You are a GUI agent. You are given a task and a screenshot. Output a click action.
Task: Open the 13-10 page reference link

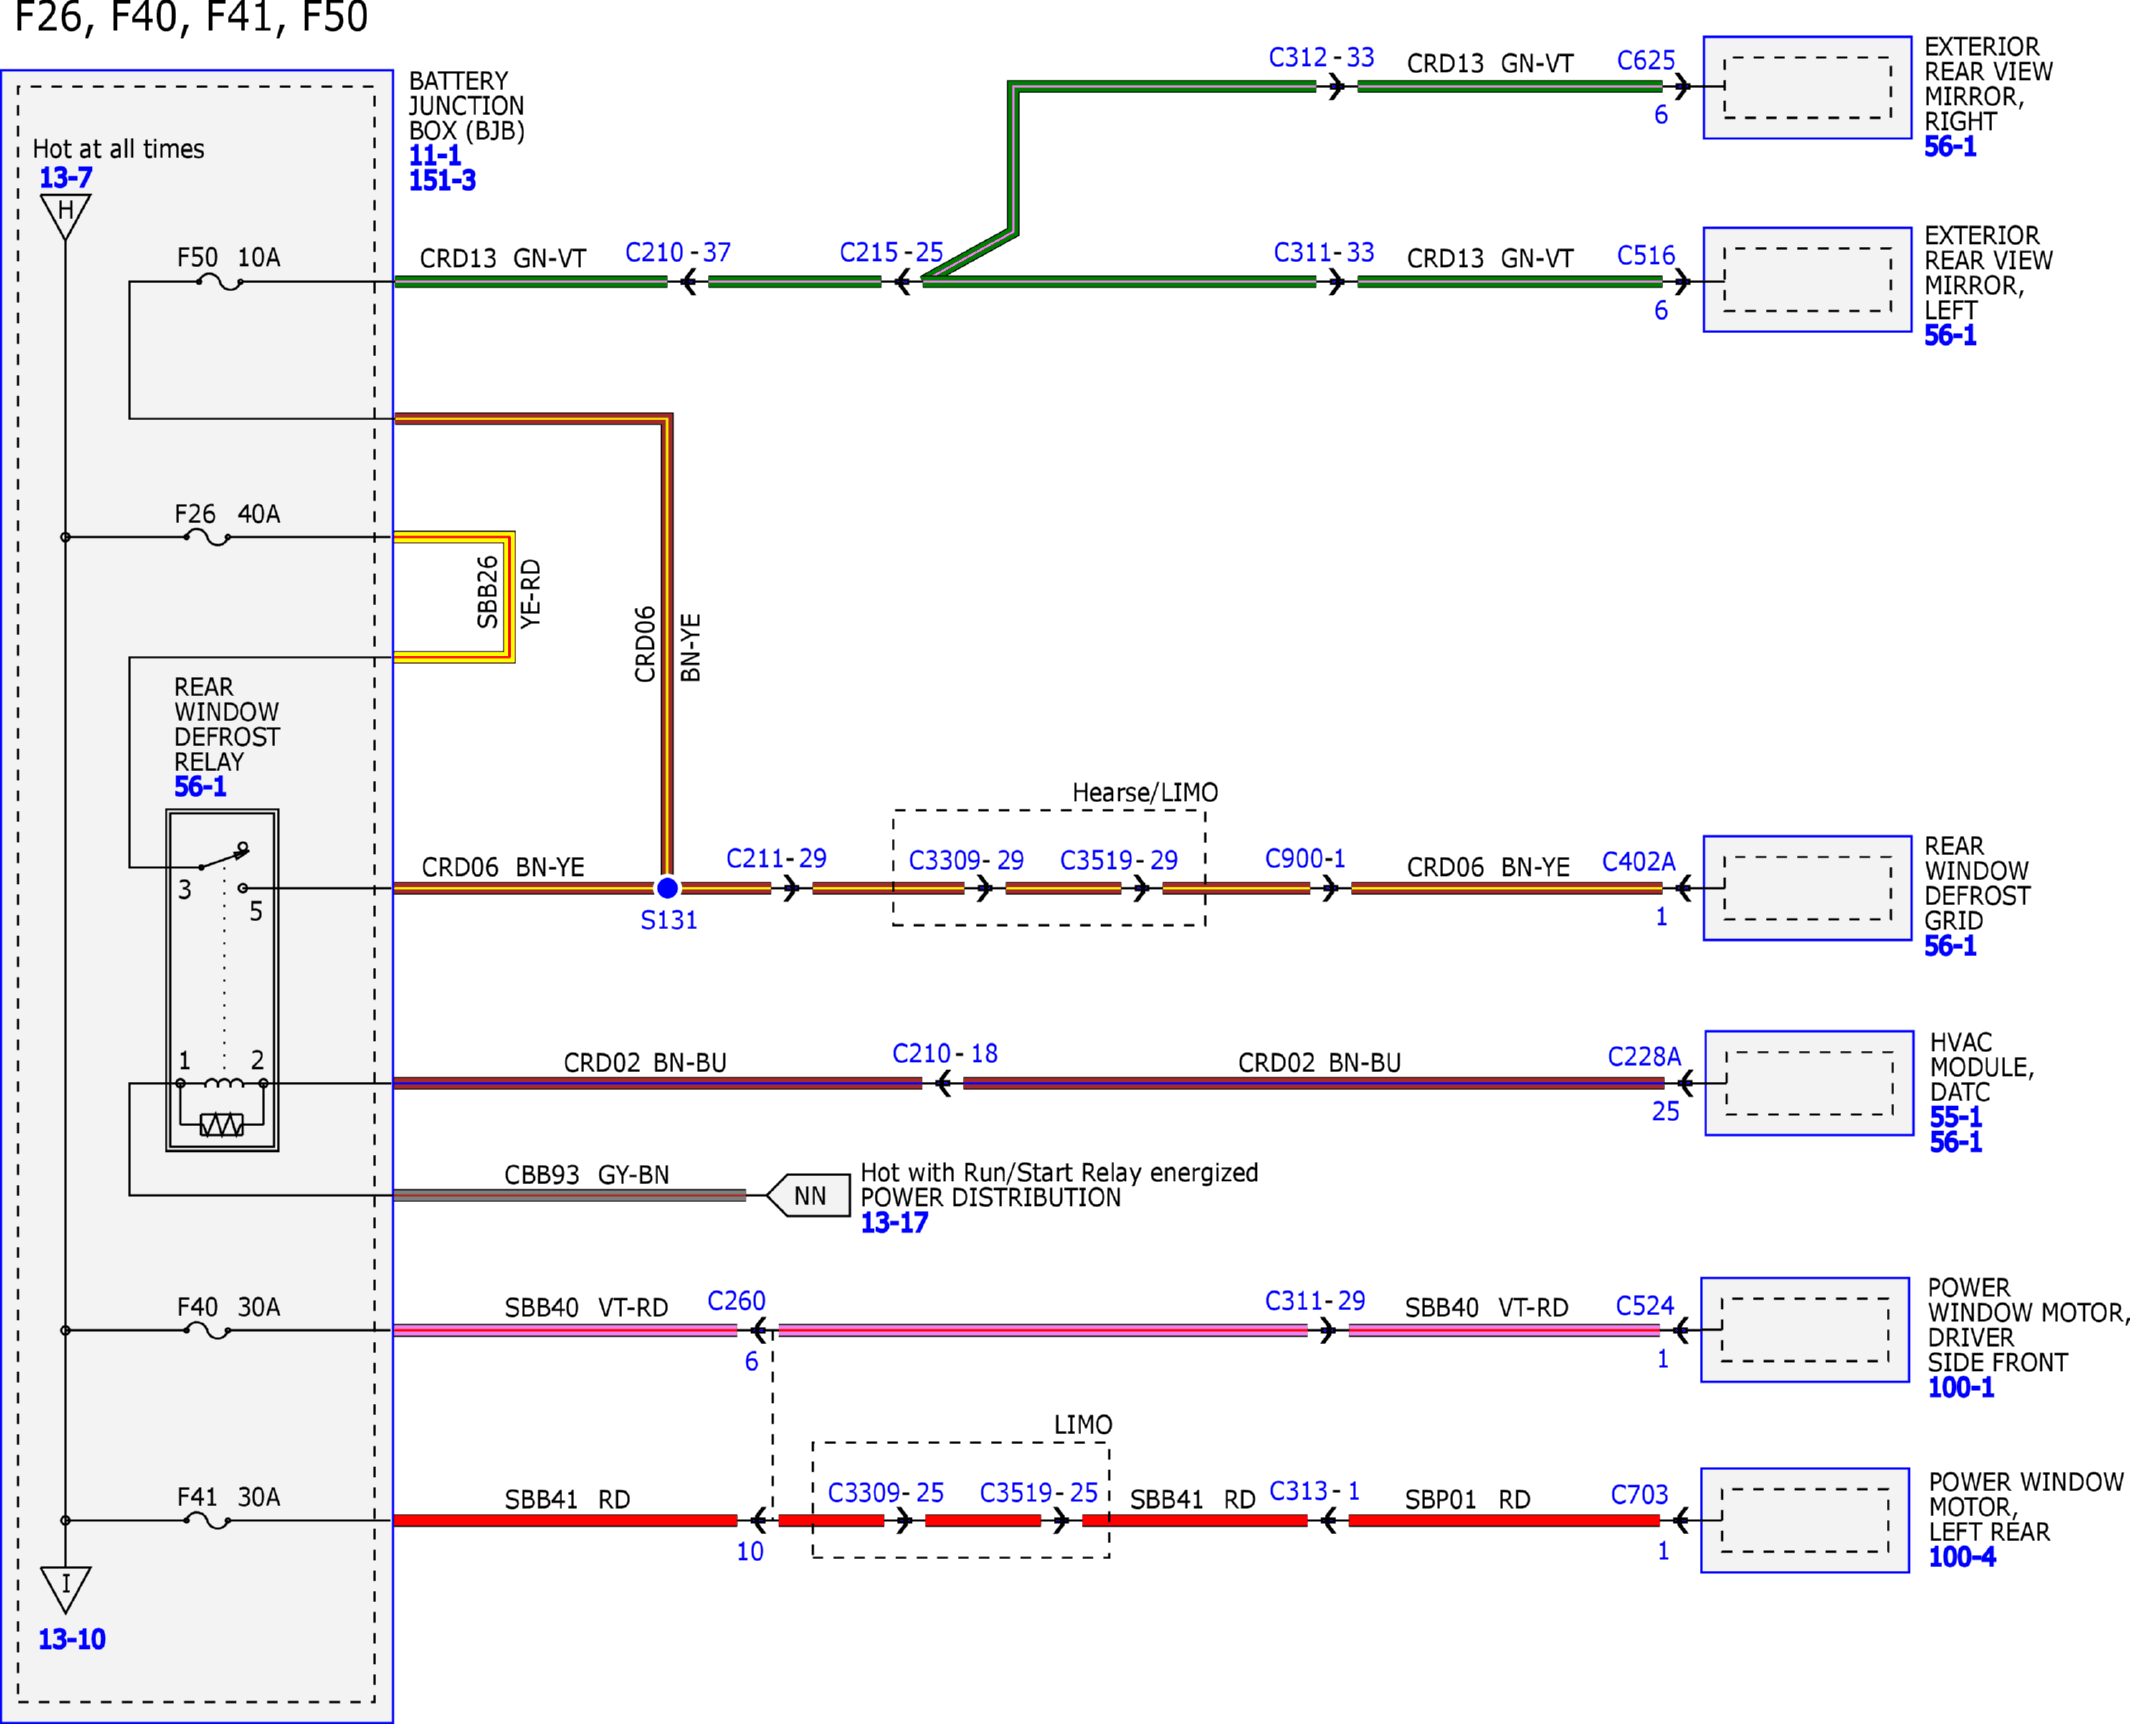(72, 1639)
